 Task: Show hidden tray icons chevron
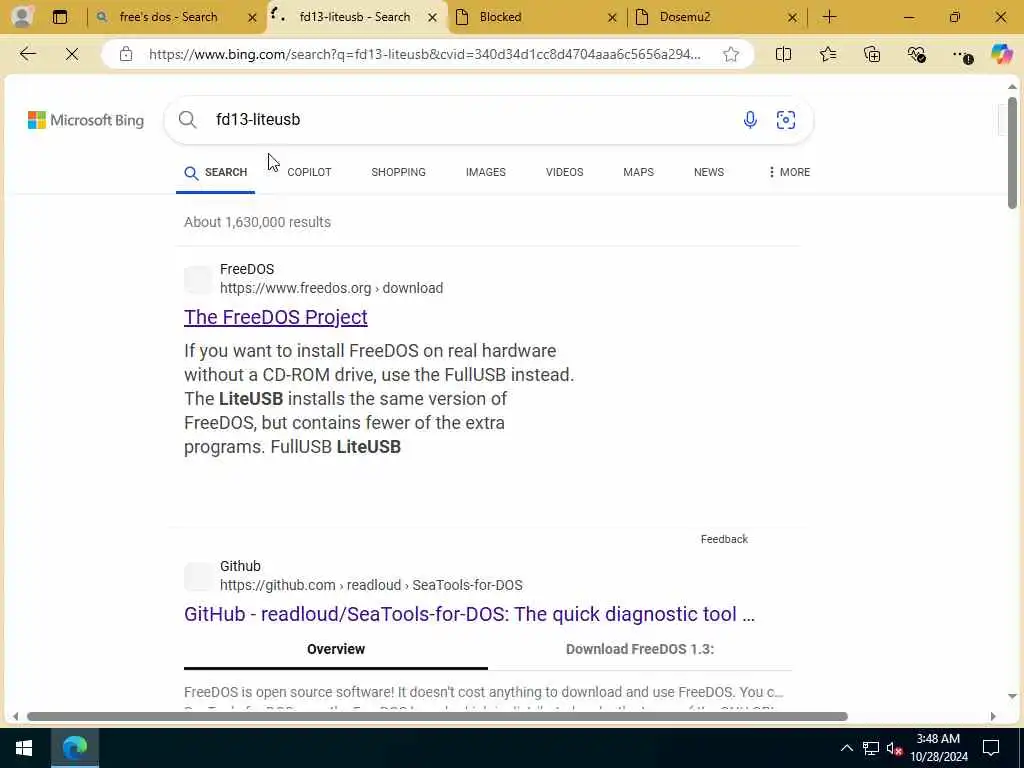point(846,748)
